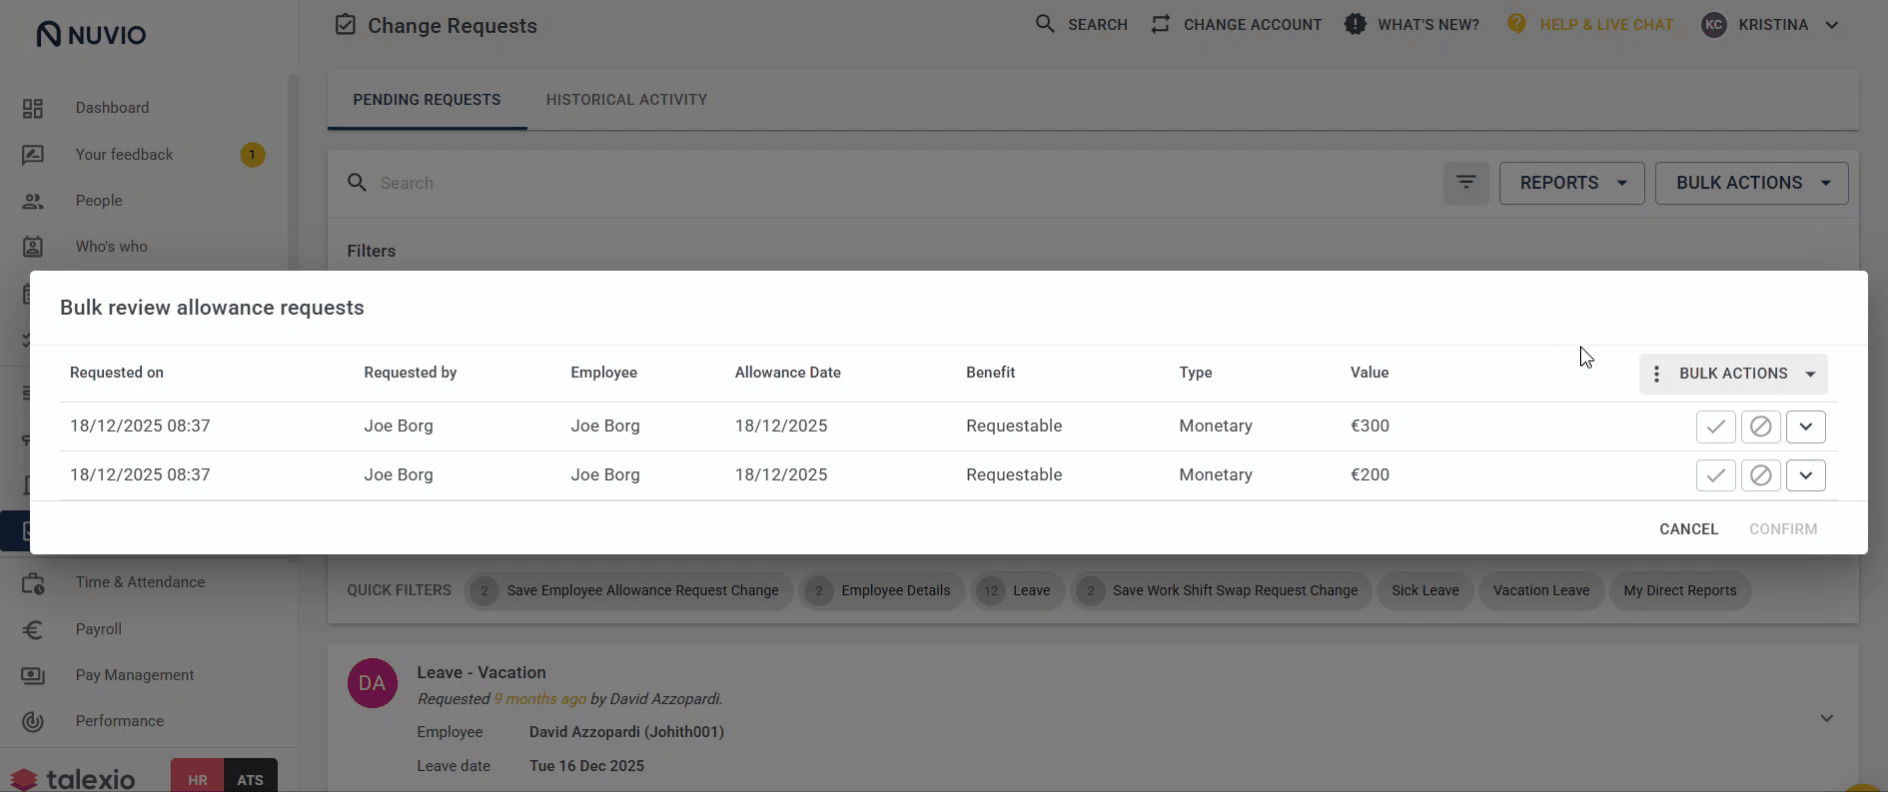Open the 9 months ago timestamp link
This screenshot has height=792, width=1888.
point(540,699)
